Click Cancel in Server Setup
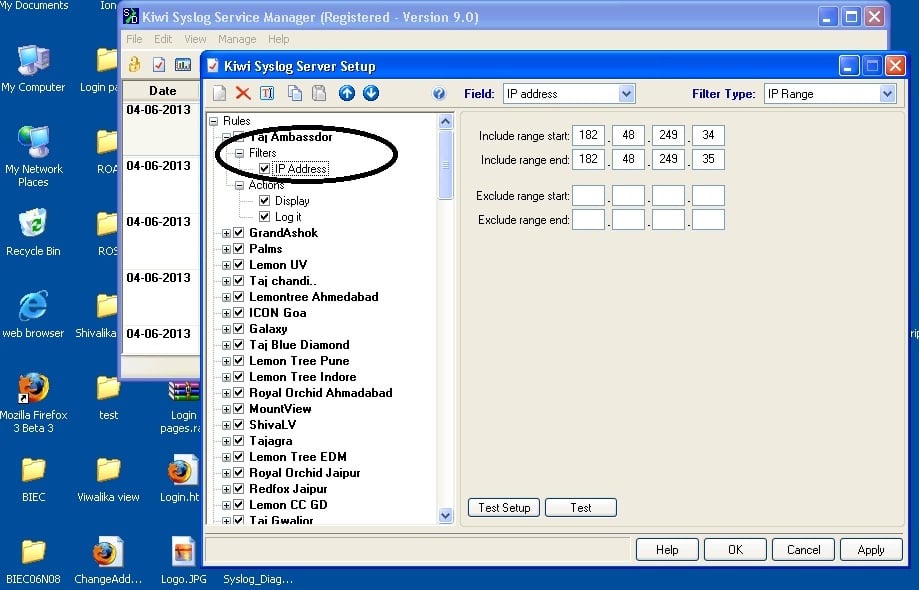 coord(804,550)
